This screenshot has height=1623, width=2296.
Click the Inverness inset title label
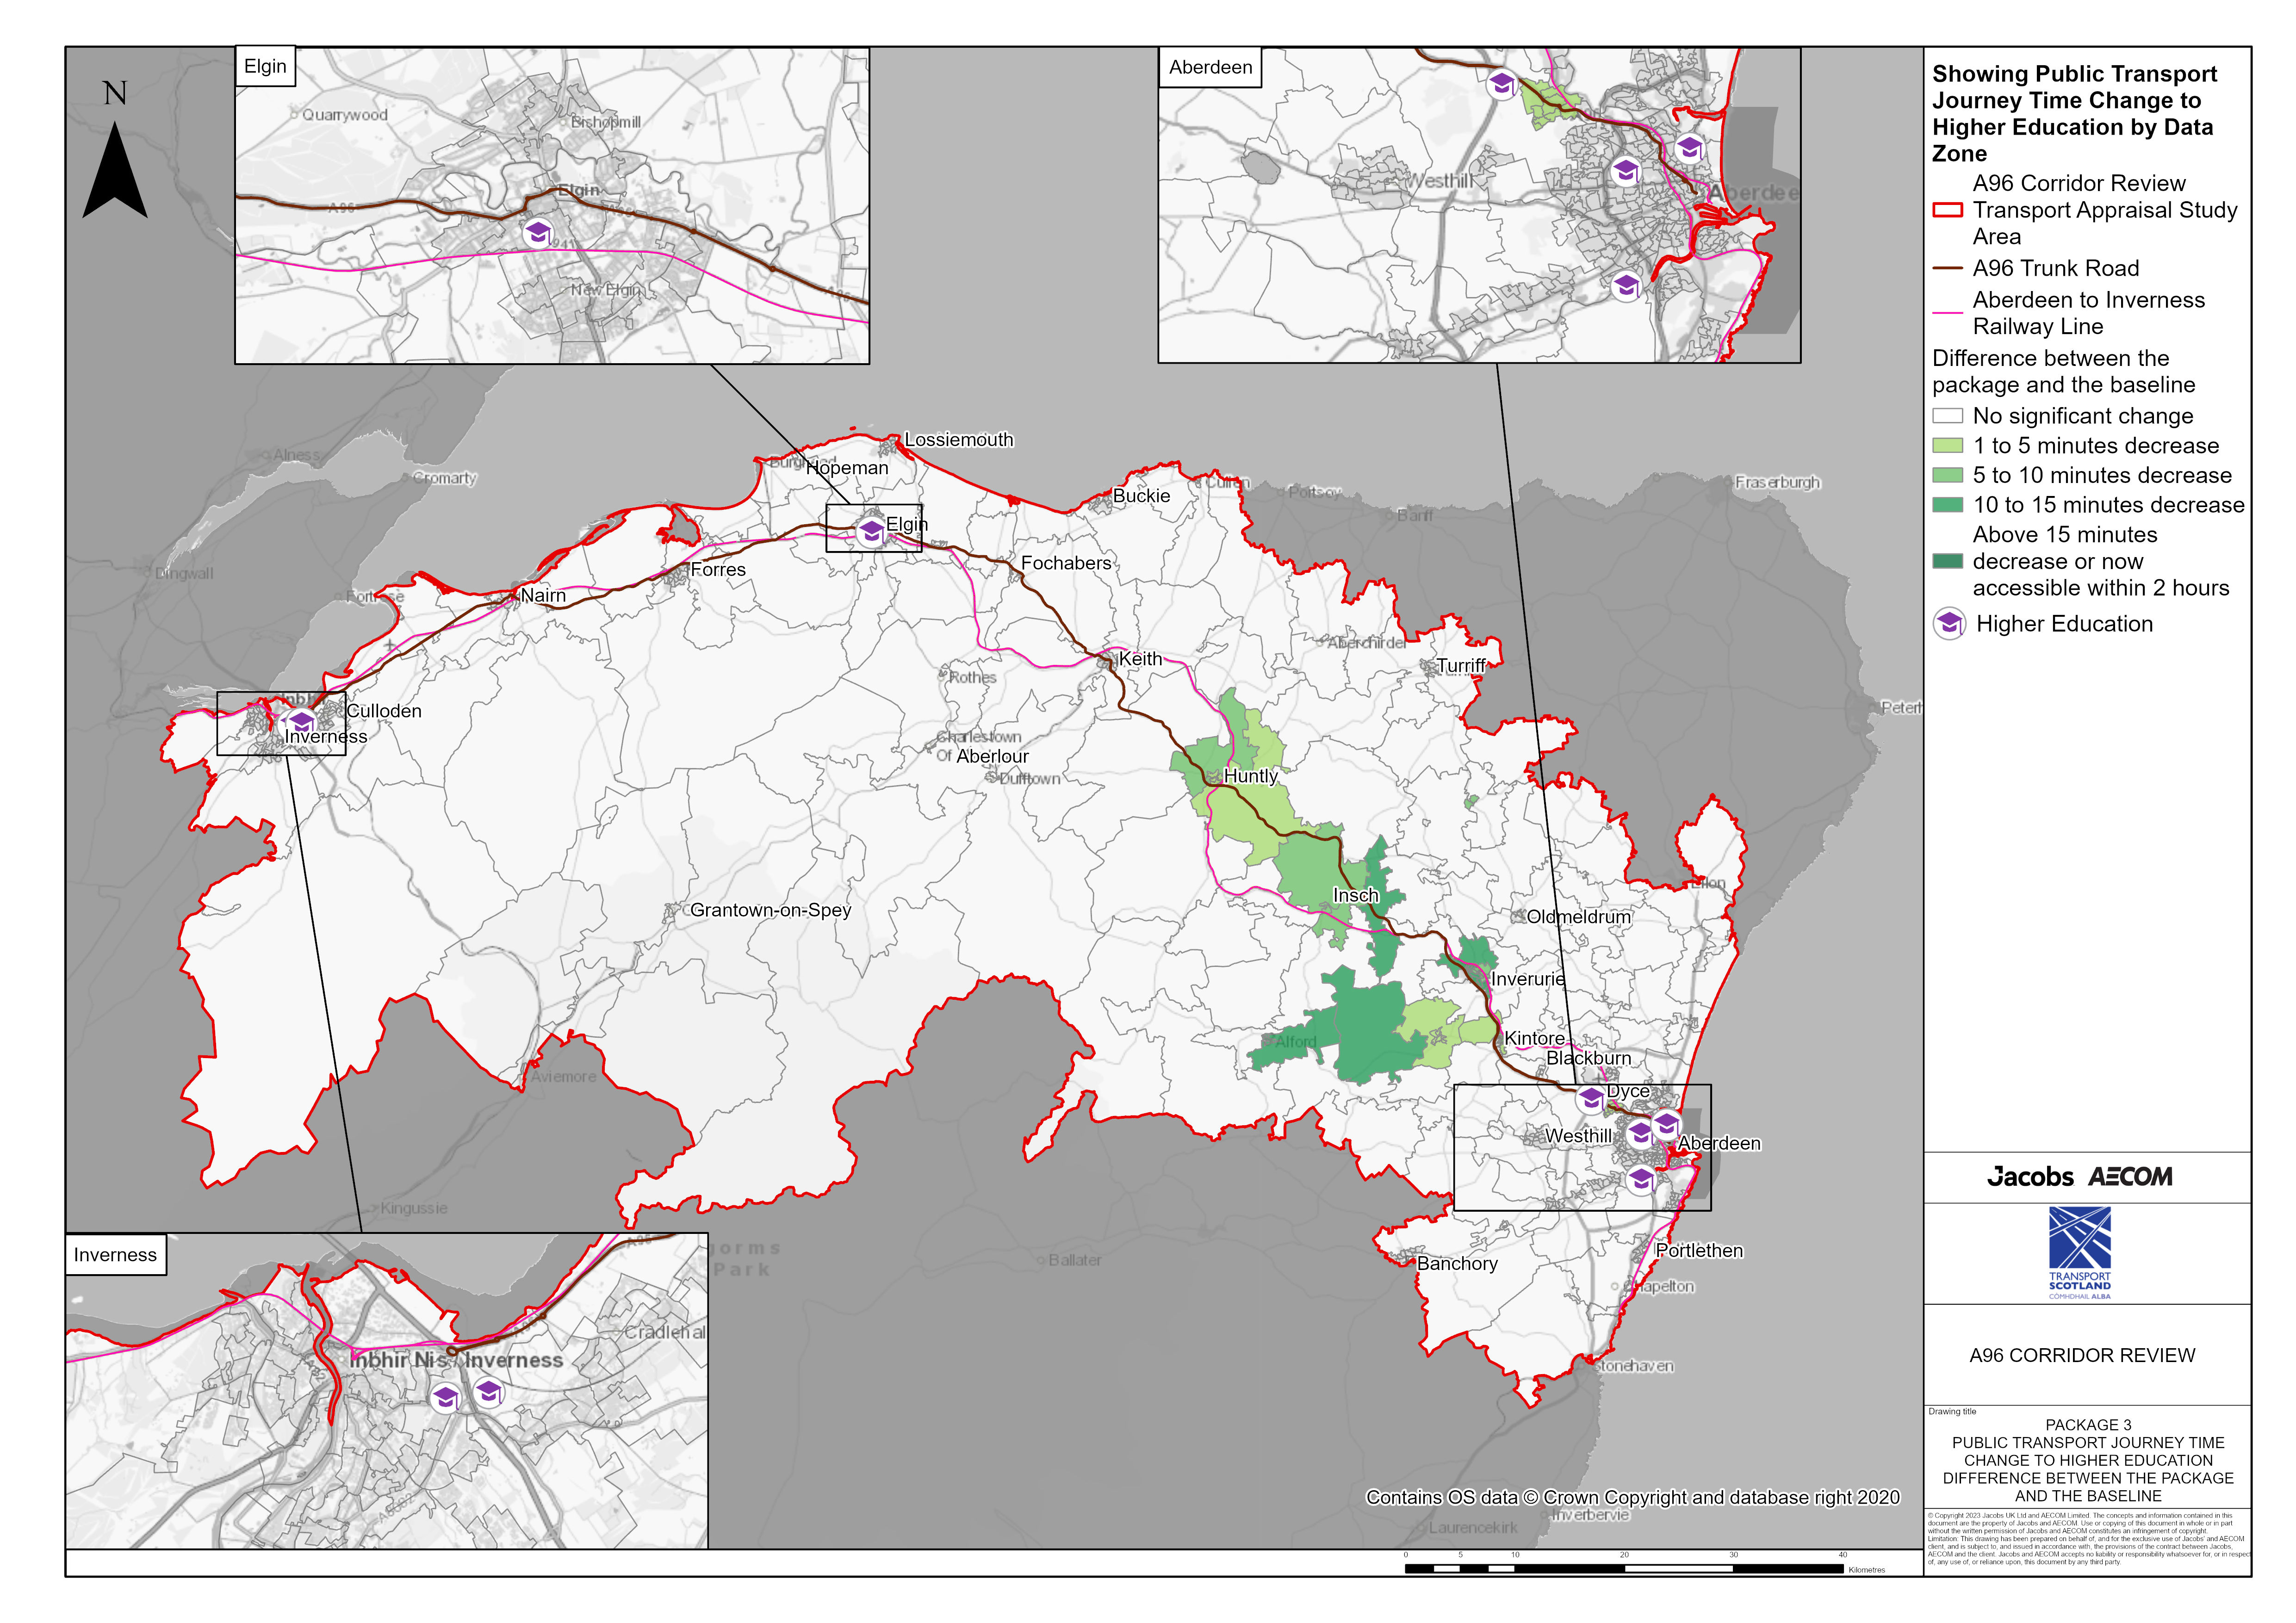click(115, 1255)
